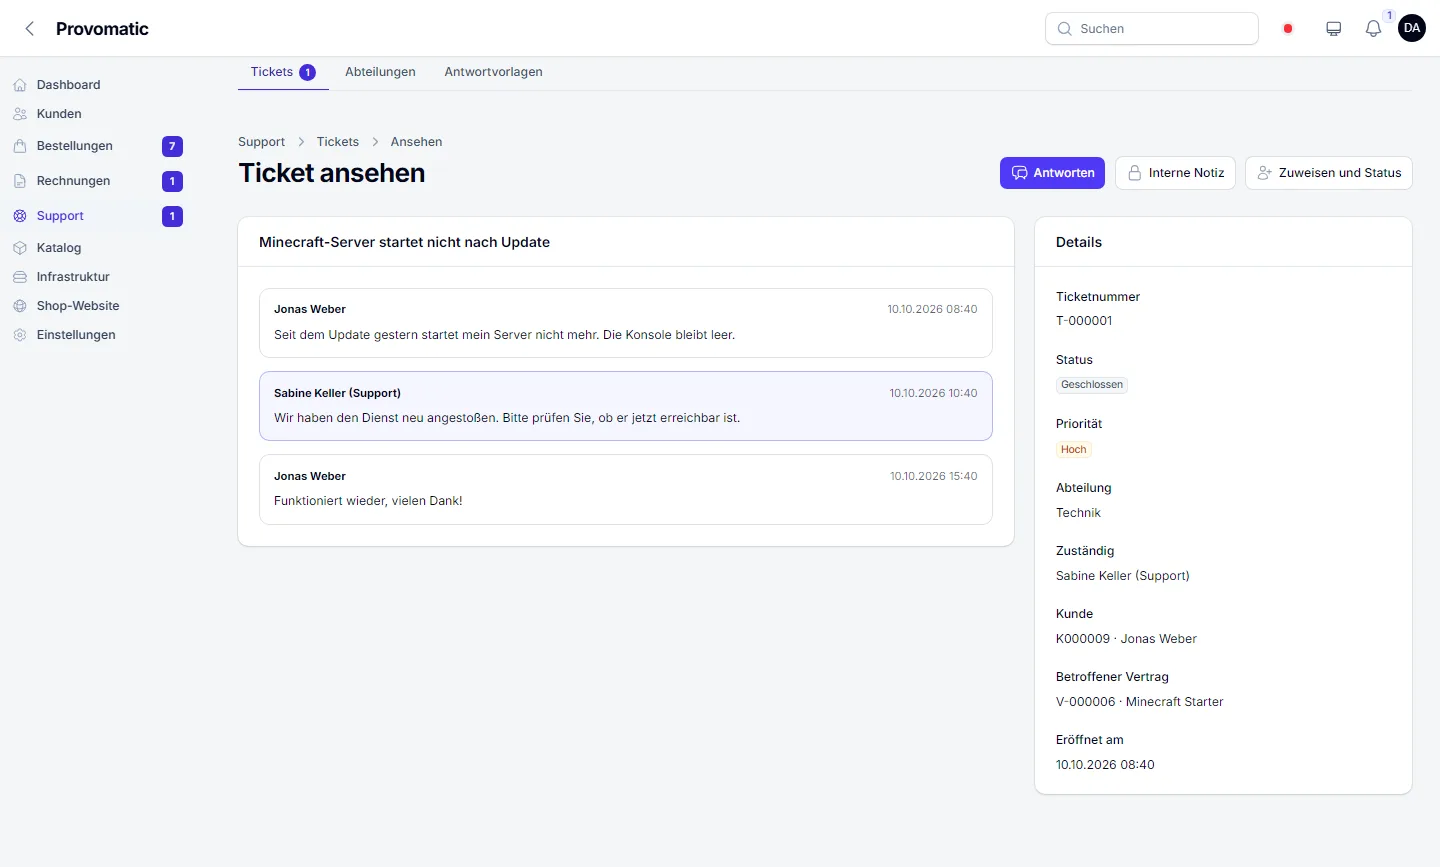This screenshot has height=867, width=1440.
Task: Click the Hoch priority badge
Action: point(1073,450)
